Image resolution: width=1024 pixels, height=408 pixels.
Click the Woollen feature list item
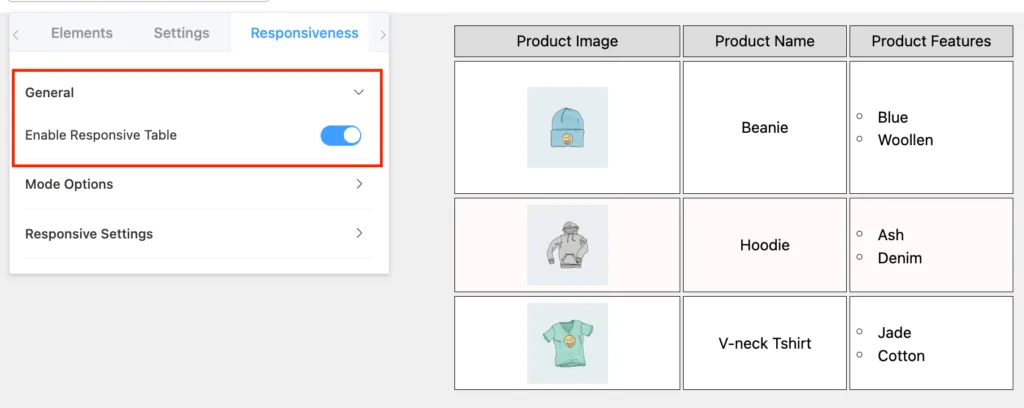point(905,140)
